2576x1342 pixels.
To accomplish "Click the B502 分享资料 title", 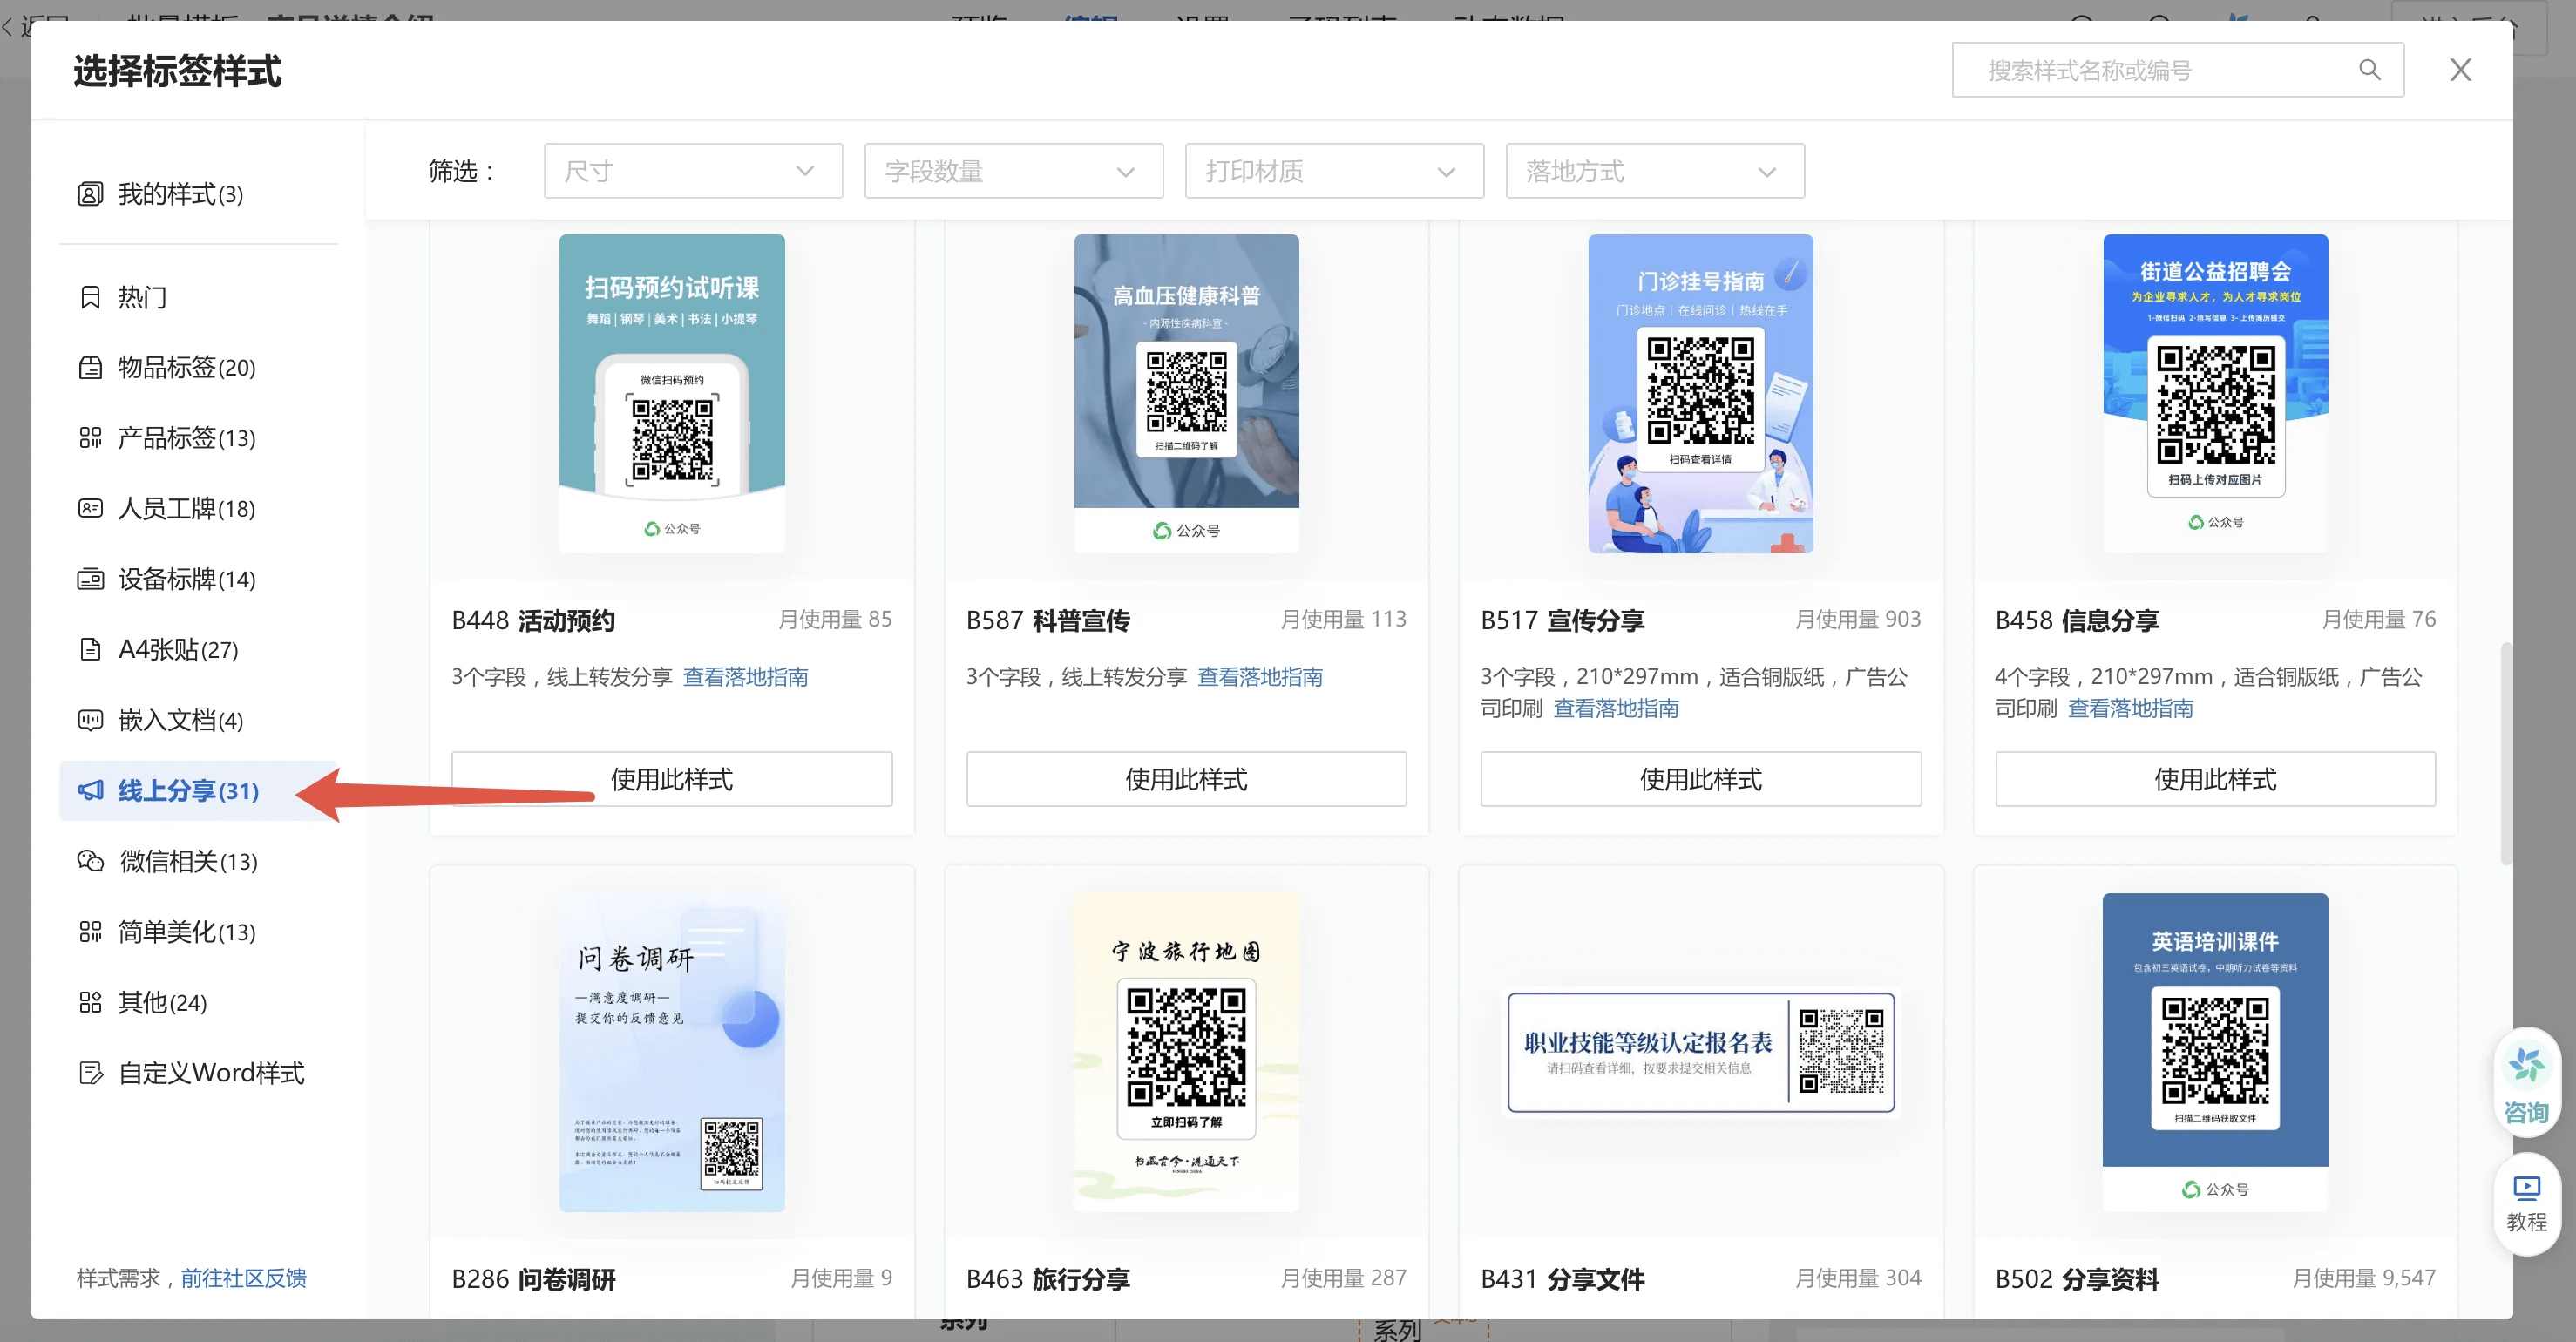I will tap(2077, 1279).
